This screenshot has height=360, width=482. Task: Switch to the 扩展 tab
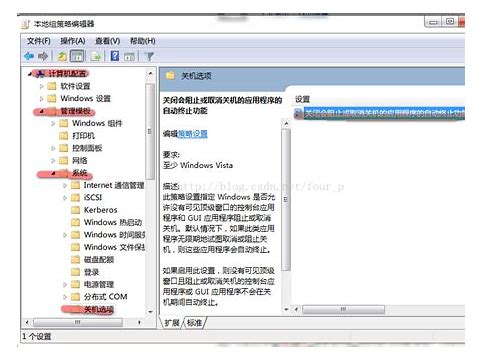(172, 323)
